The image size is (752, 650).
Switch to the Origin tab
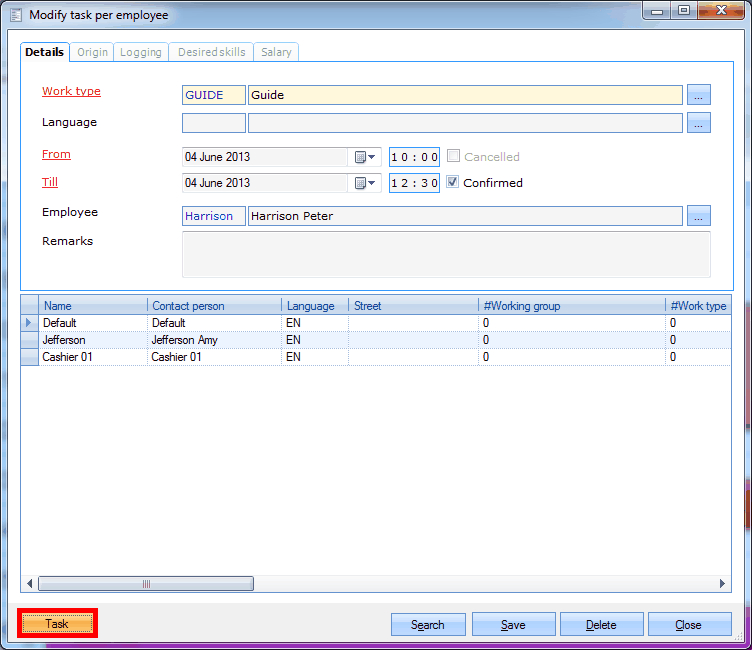pos(92,52)
